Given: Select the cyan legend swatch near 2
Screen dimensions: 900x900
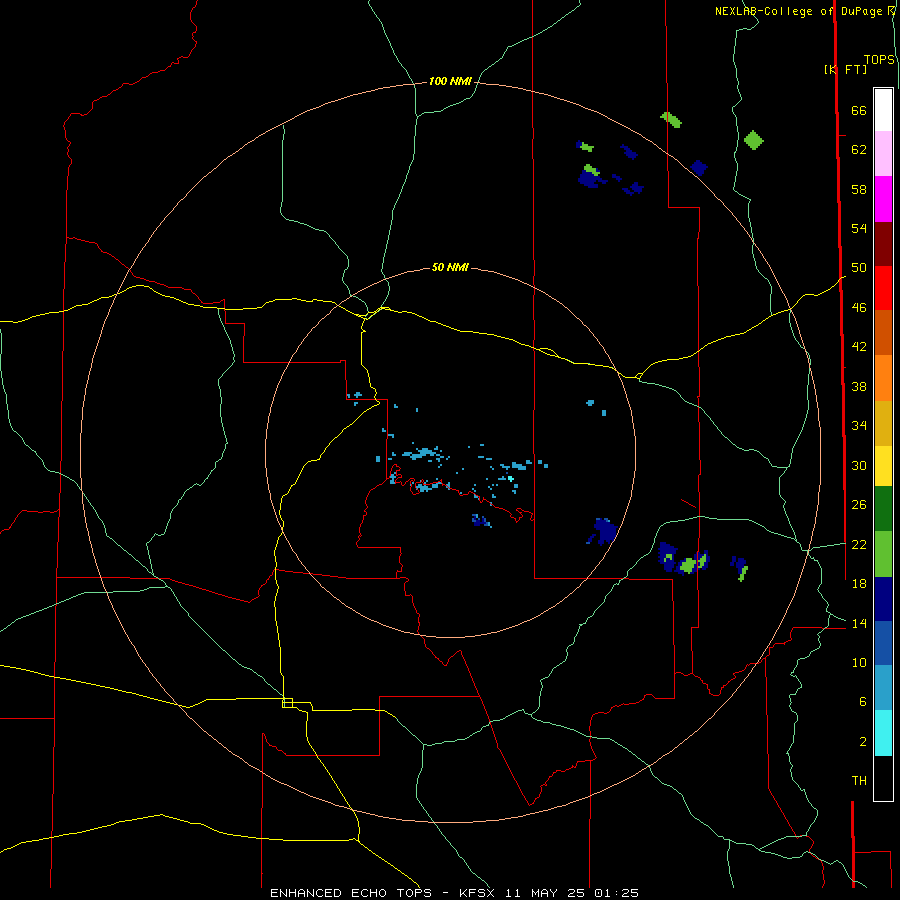Looking at the screenshot, I should (883, 733).
